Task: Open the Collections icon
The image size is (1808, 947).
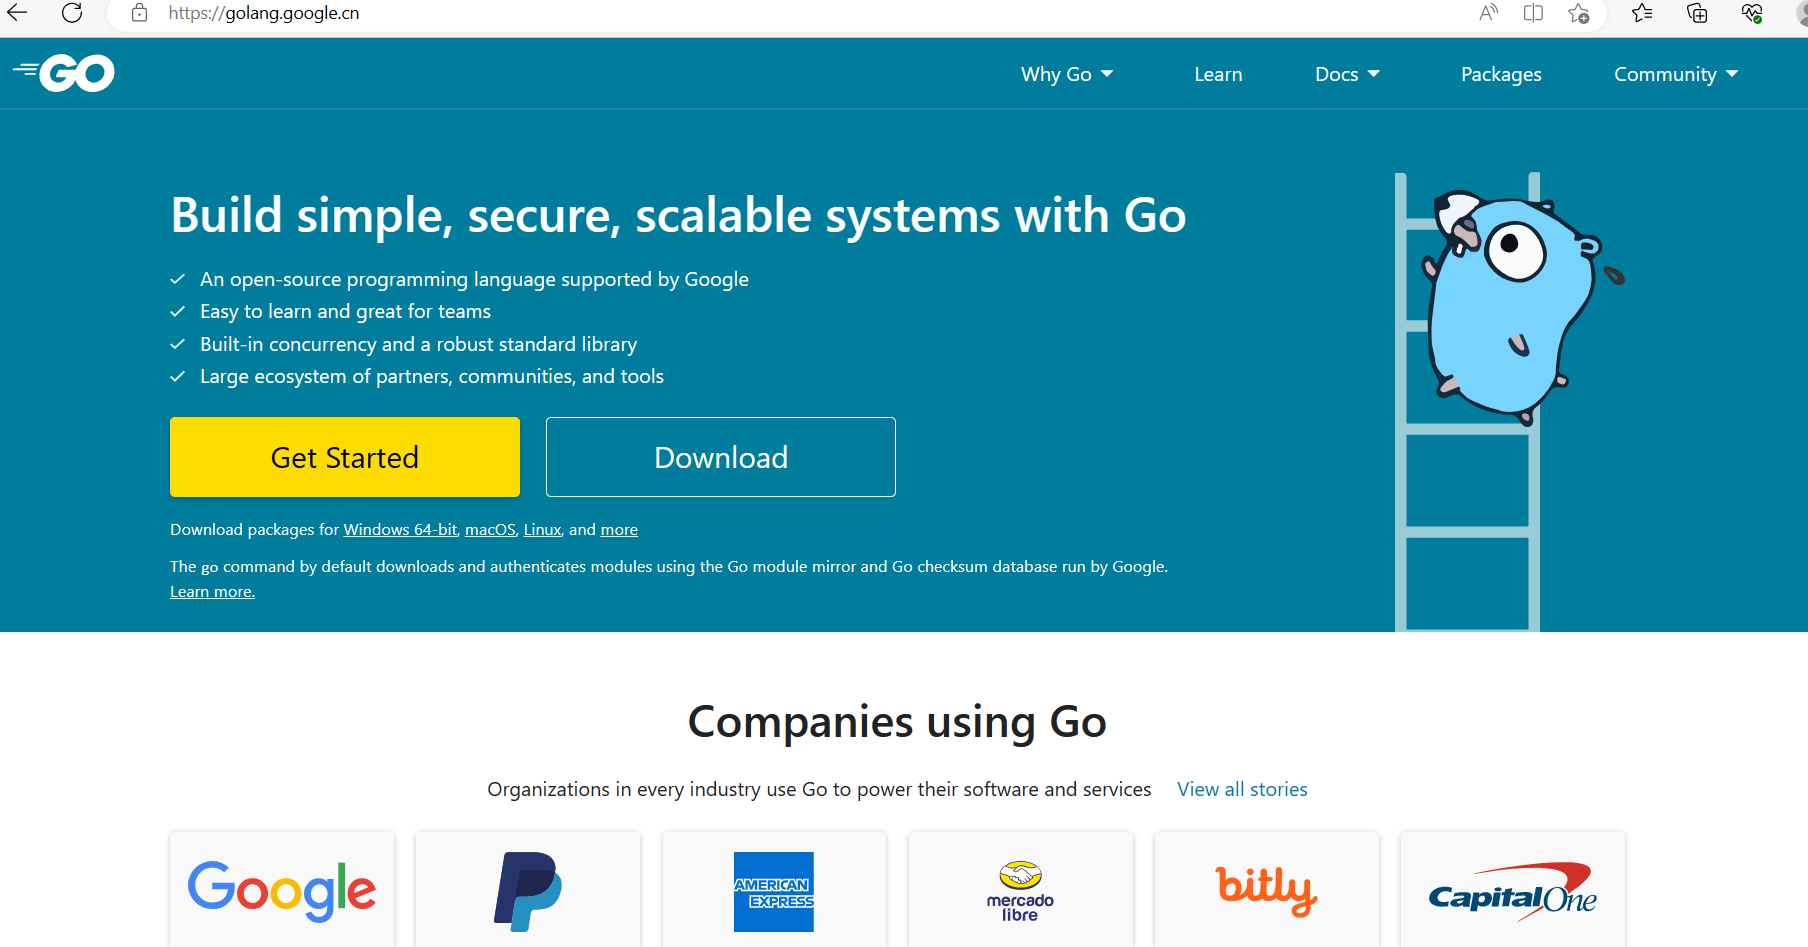Action: (1697, 13)
